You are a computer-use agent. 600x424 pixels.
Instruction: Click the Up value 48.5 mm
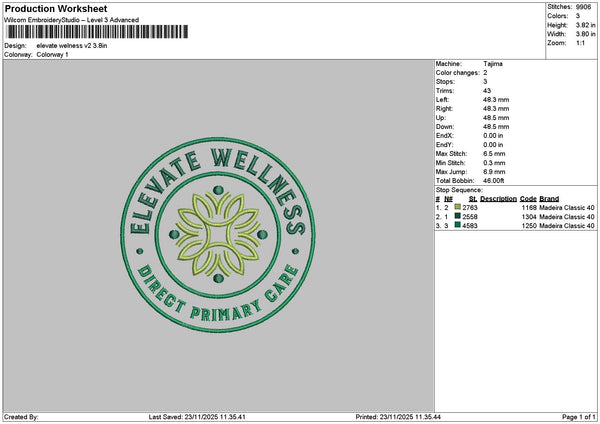(x=496, y=118)
